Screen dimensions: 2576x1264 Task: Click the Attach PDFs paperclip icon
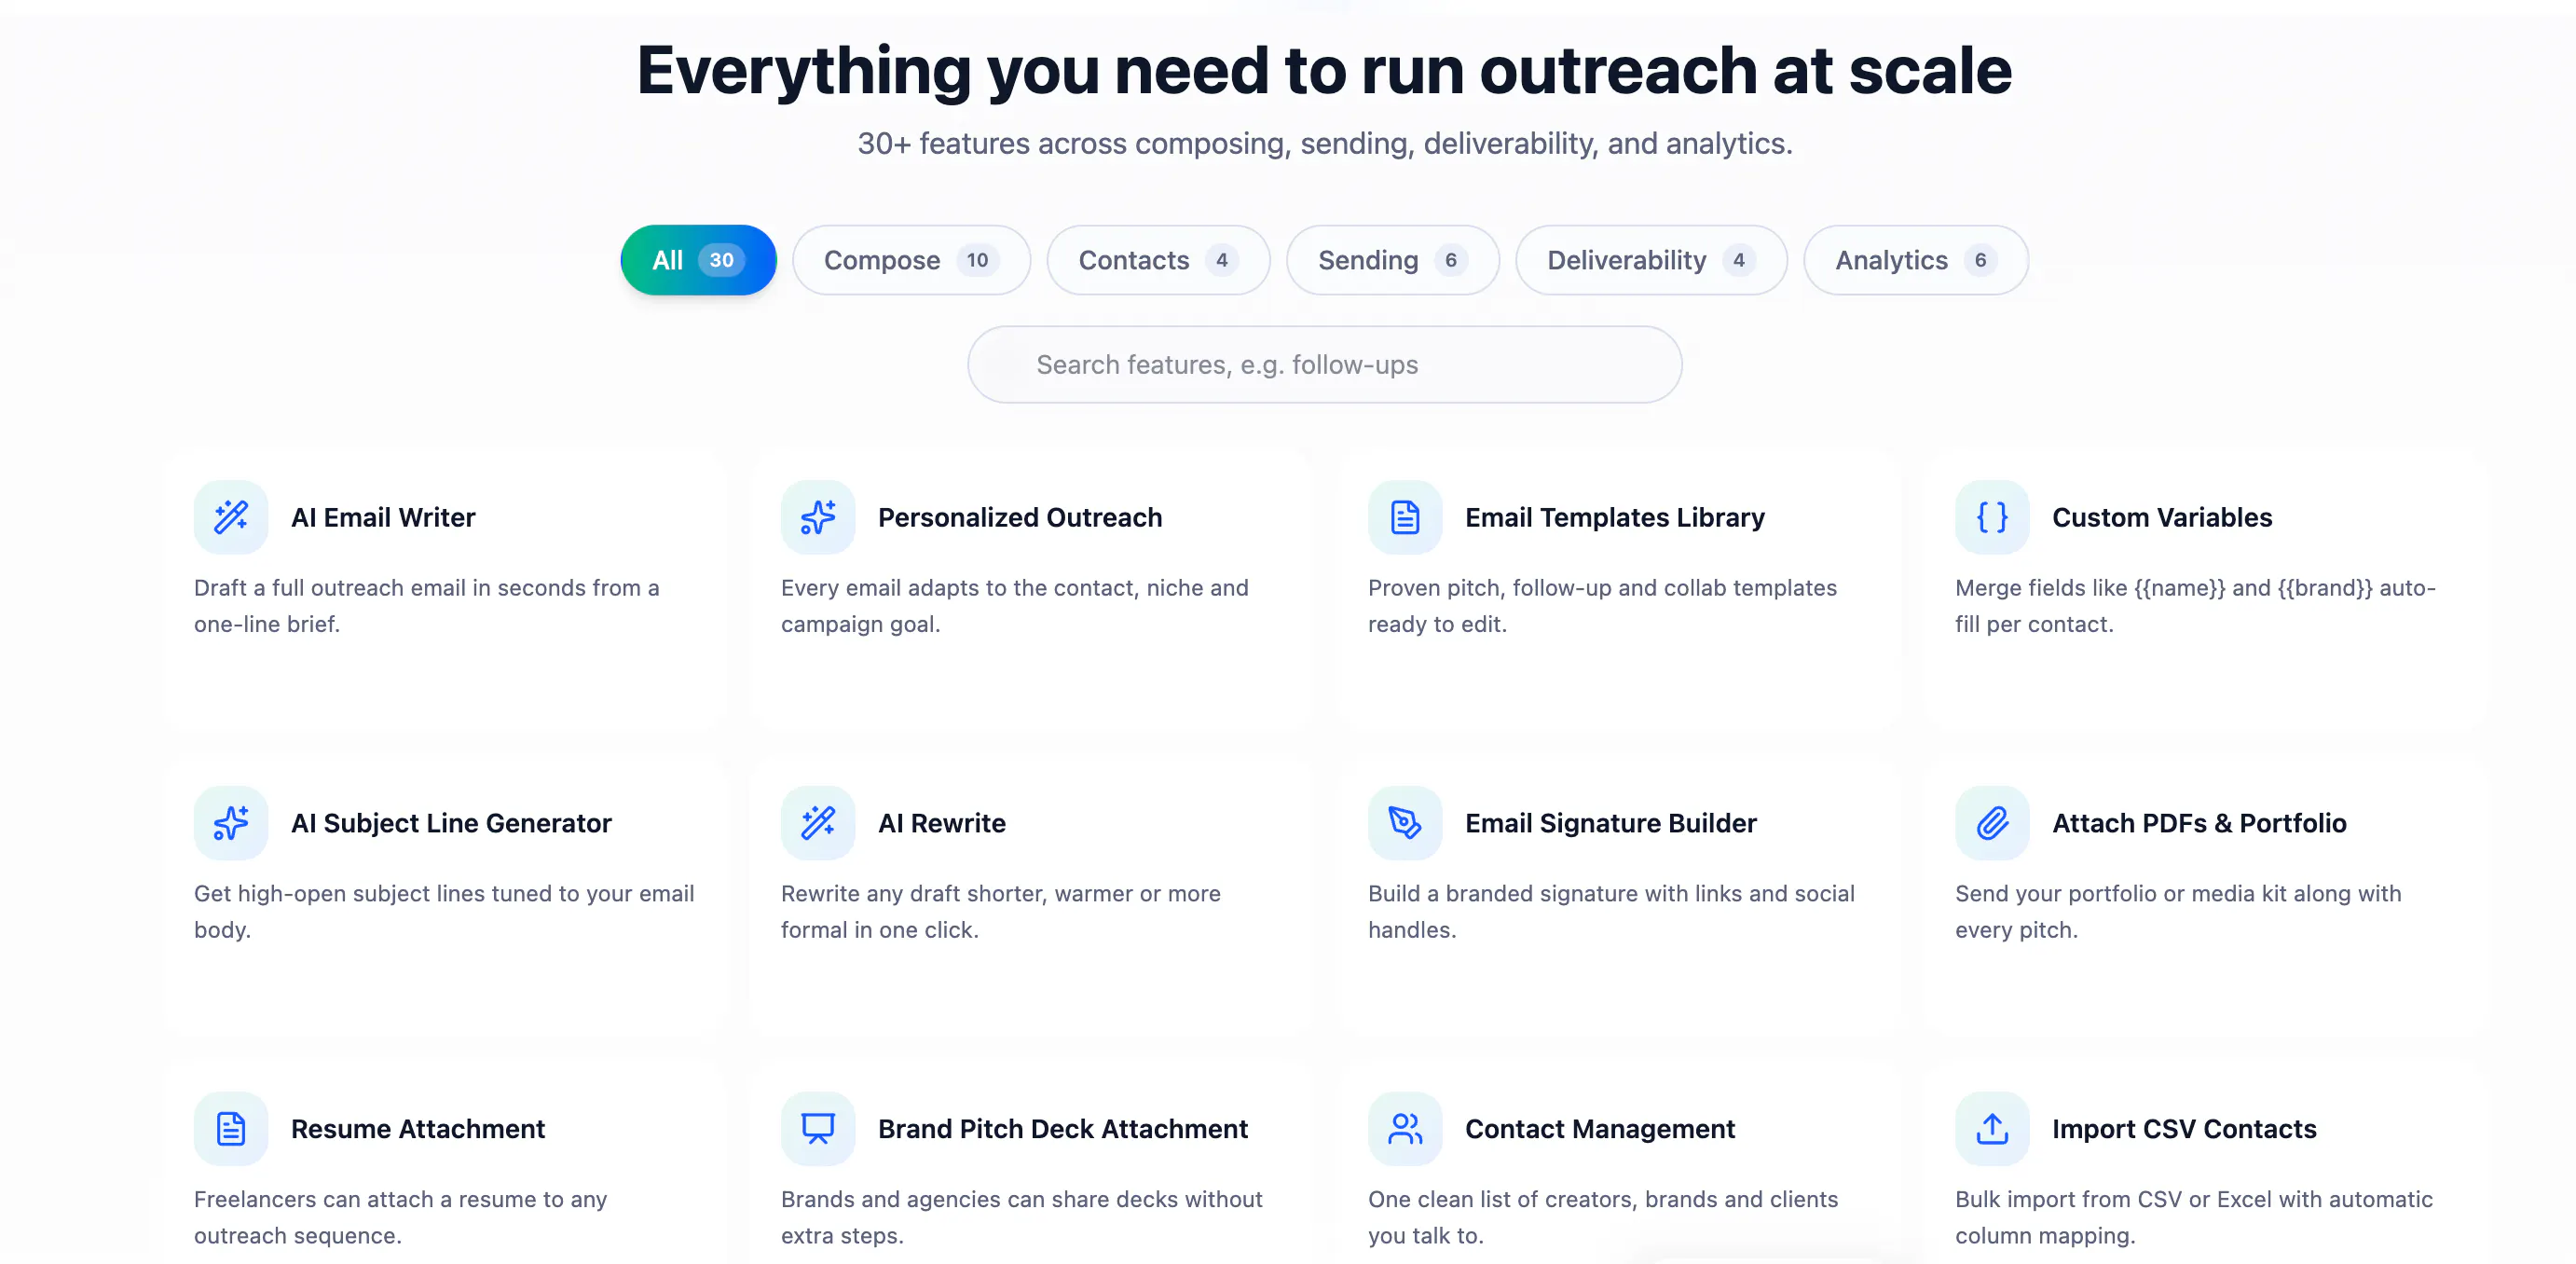pos(1992,823)
